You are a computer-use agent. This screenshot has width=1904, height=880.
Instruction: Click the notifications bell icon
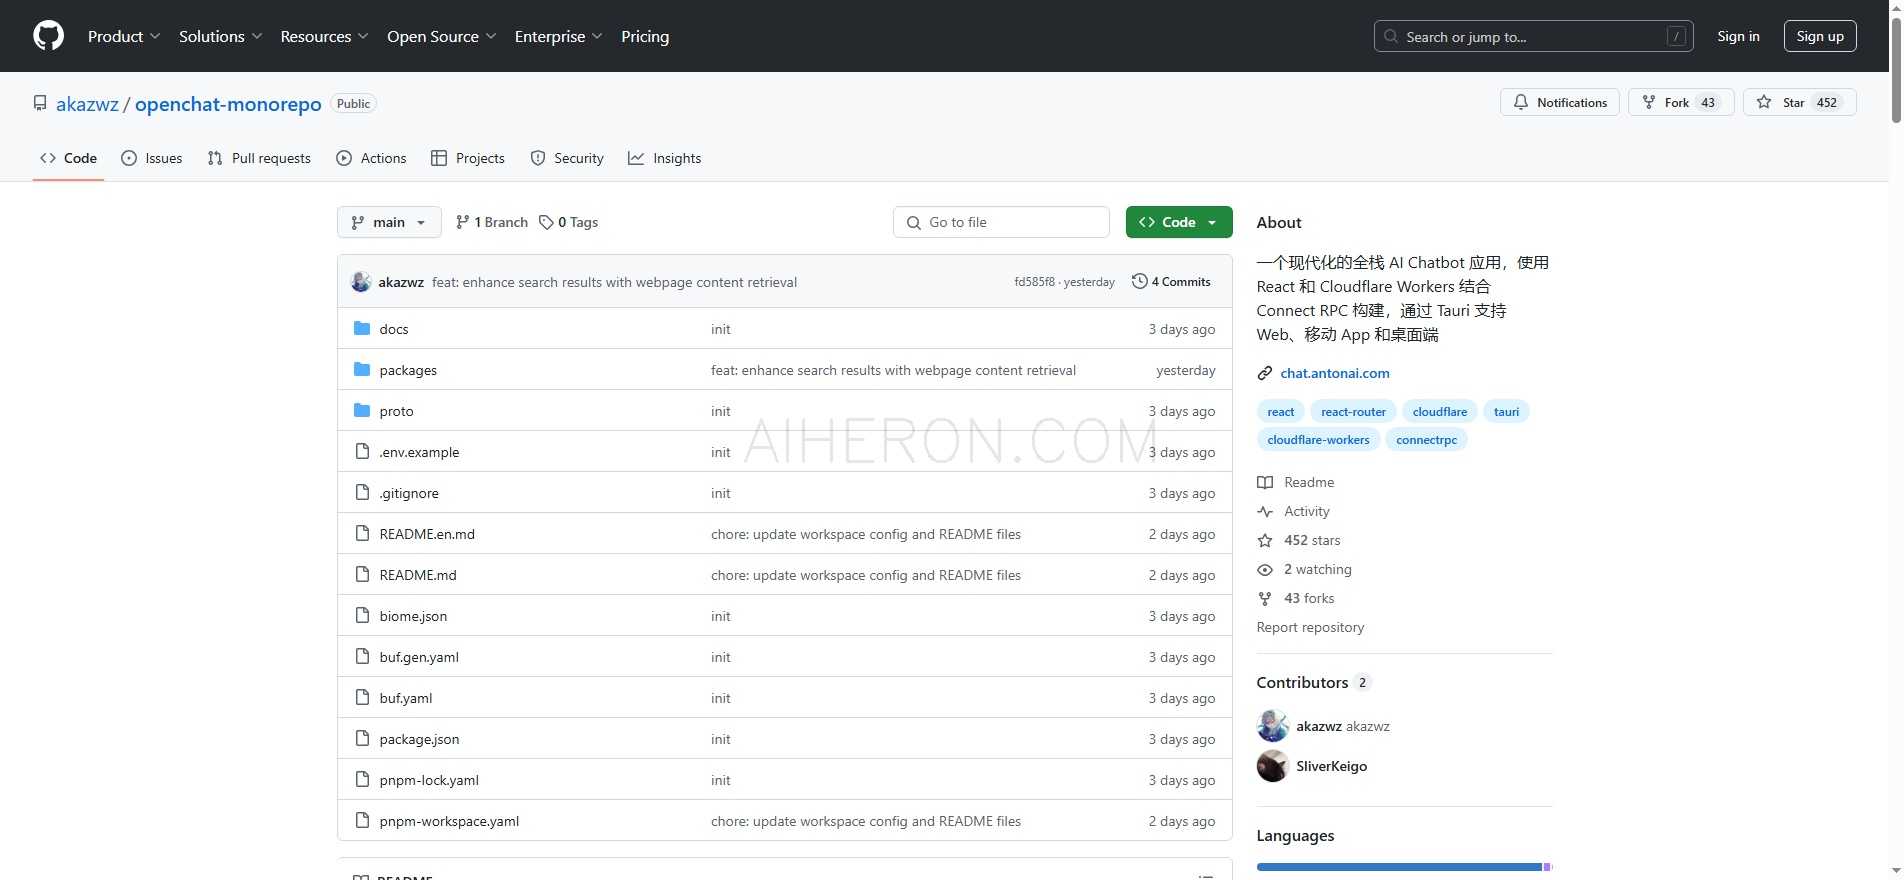[x=1521, y=102]
